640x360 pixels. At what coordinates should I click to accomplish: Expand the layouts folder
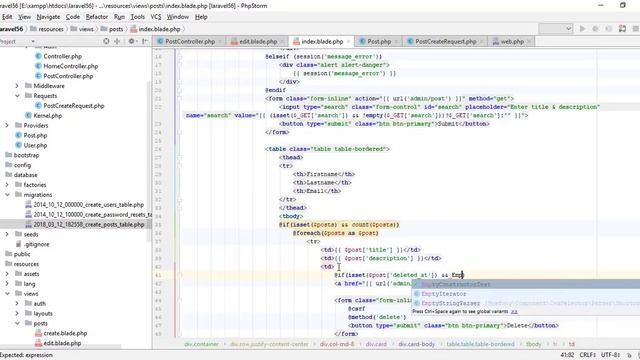[x=17, y=313]
